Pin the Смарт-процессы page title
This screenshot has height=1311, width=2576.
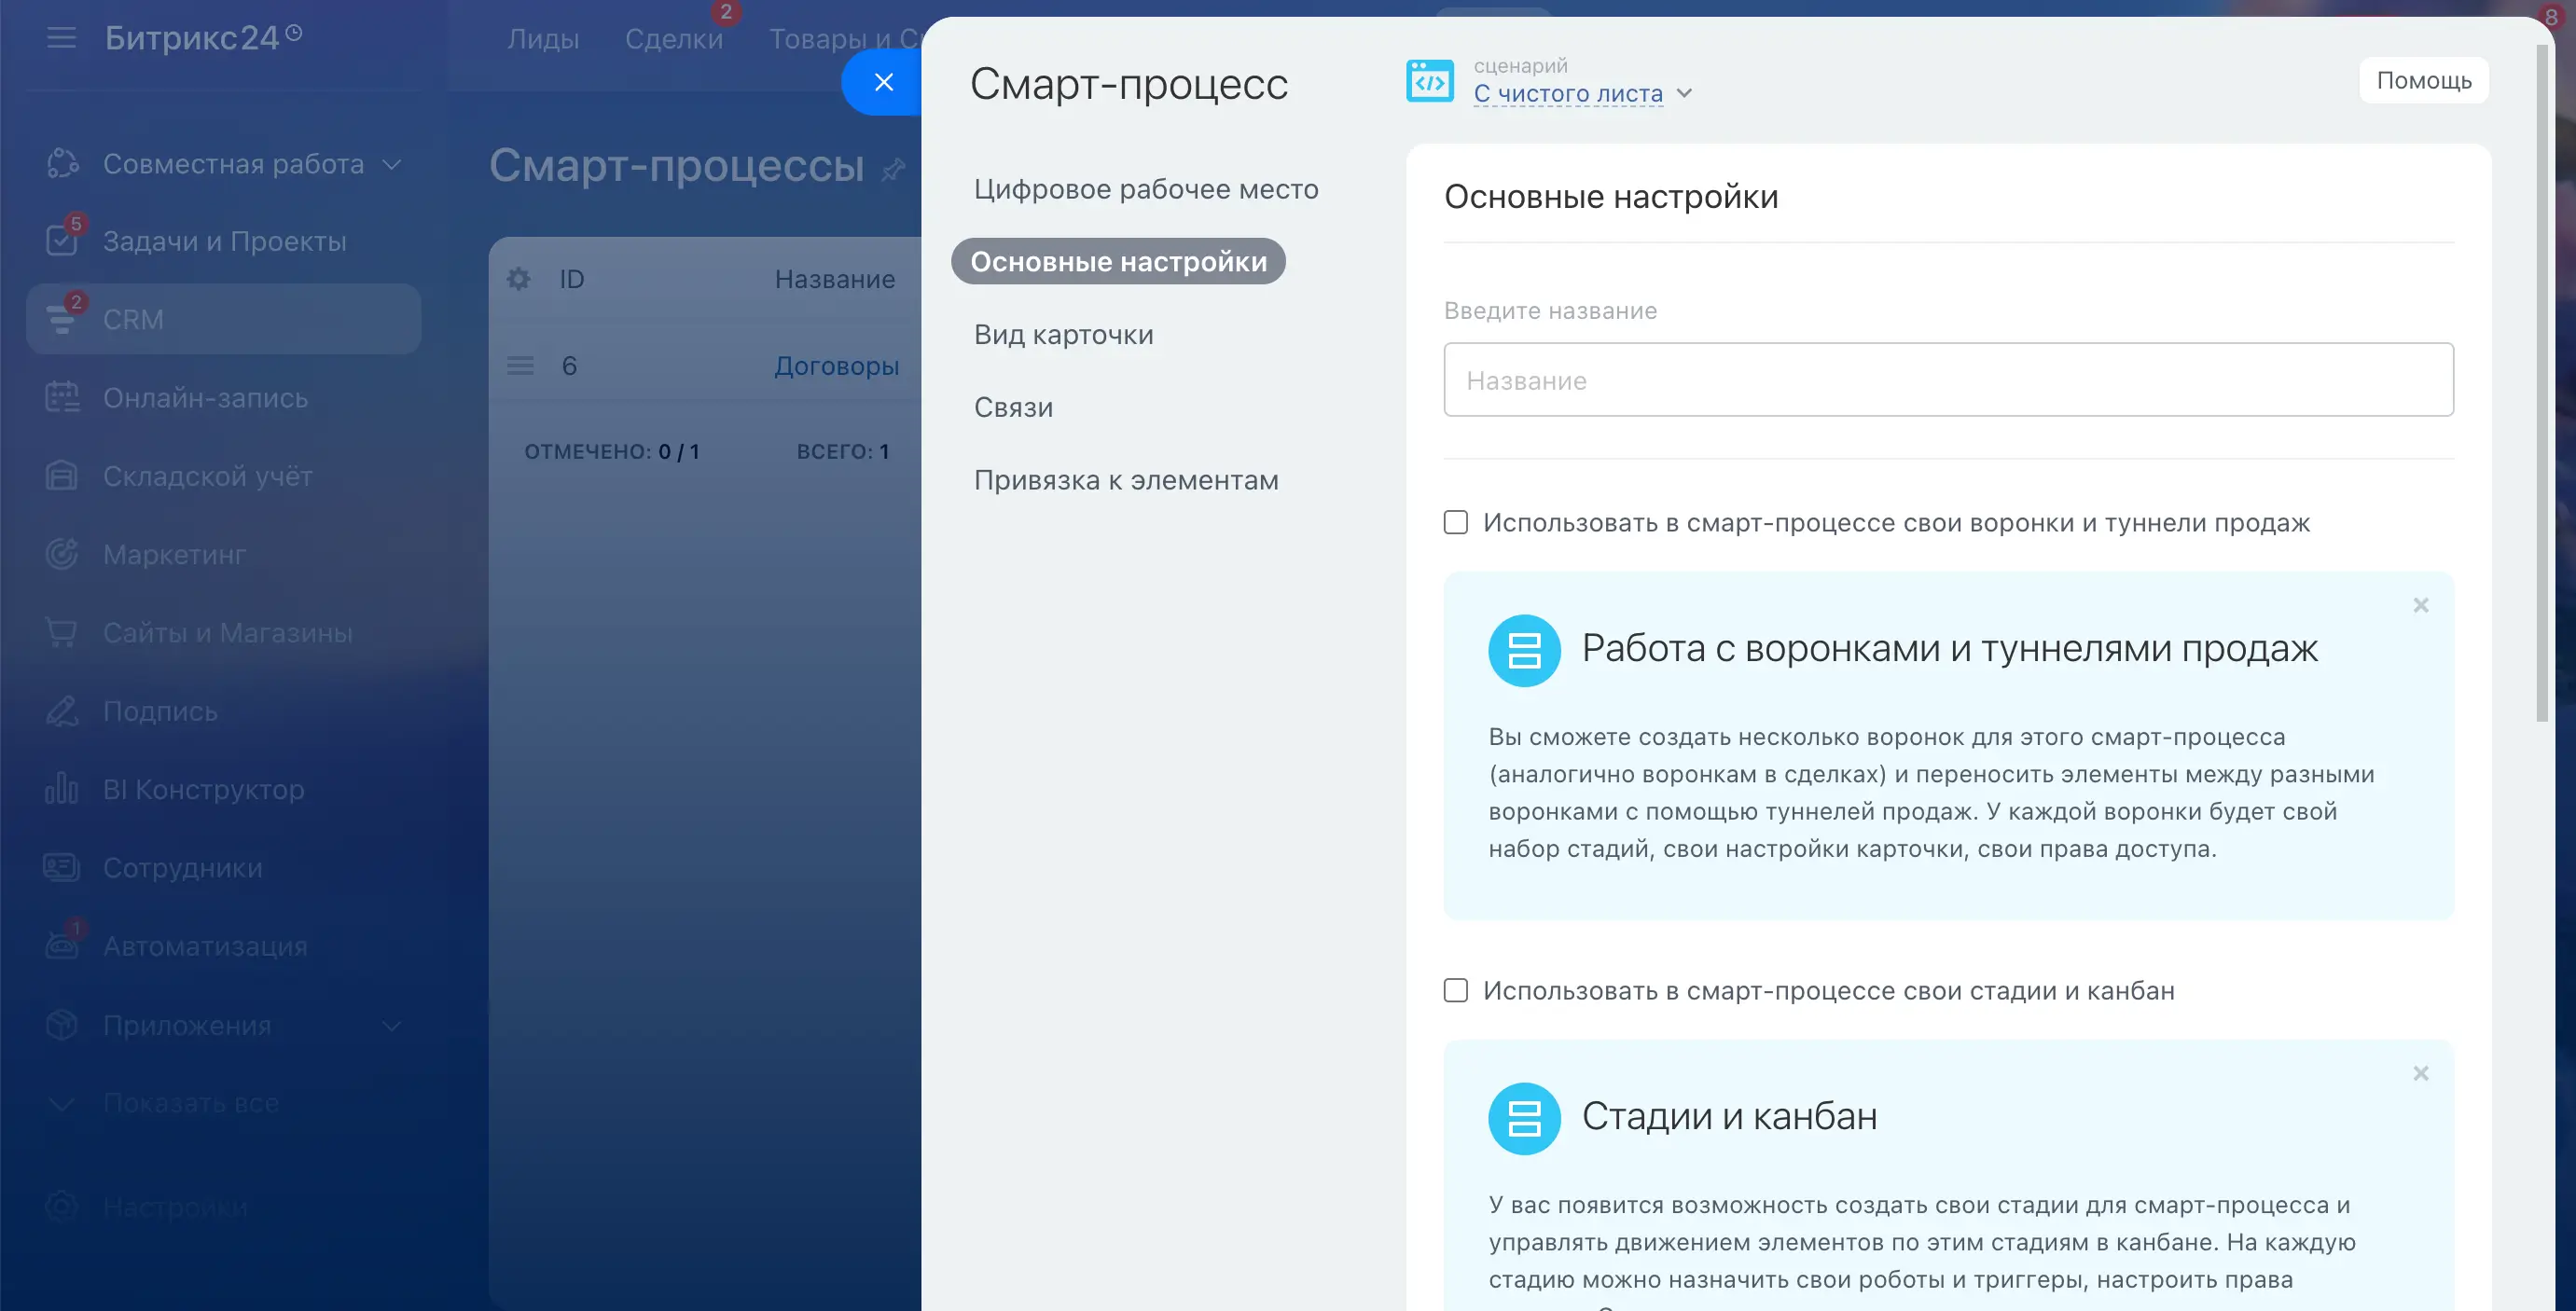click(x=893, y=169)
